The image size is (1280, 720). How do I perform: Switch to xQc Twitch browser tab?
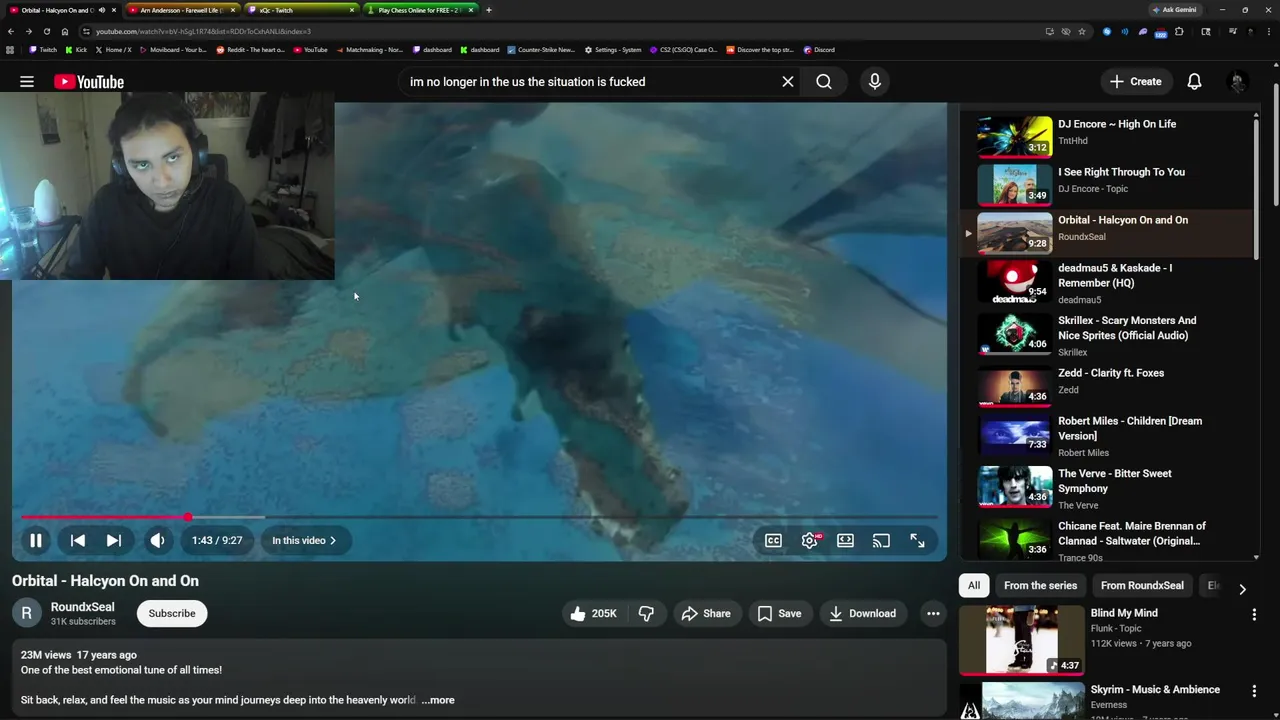[300, 10]
